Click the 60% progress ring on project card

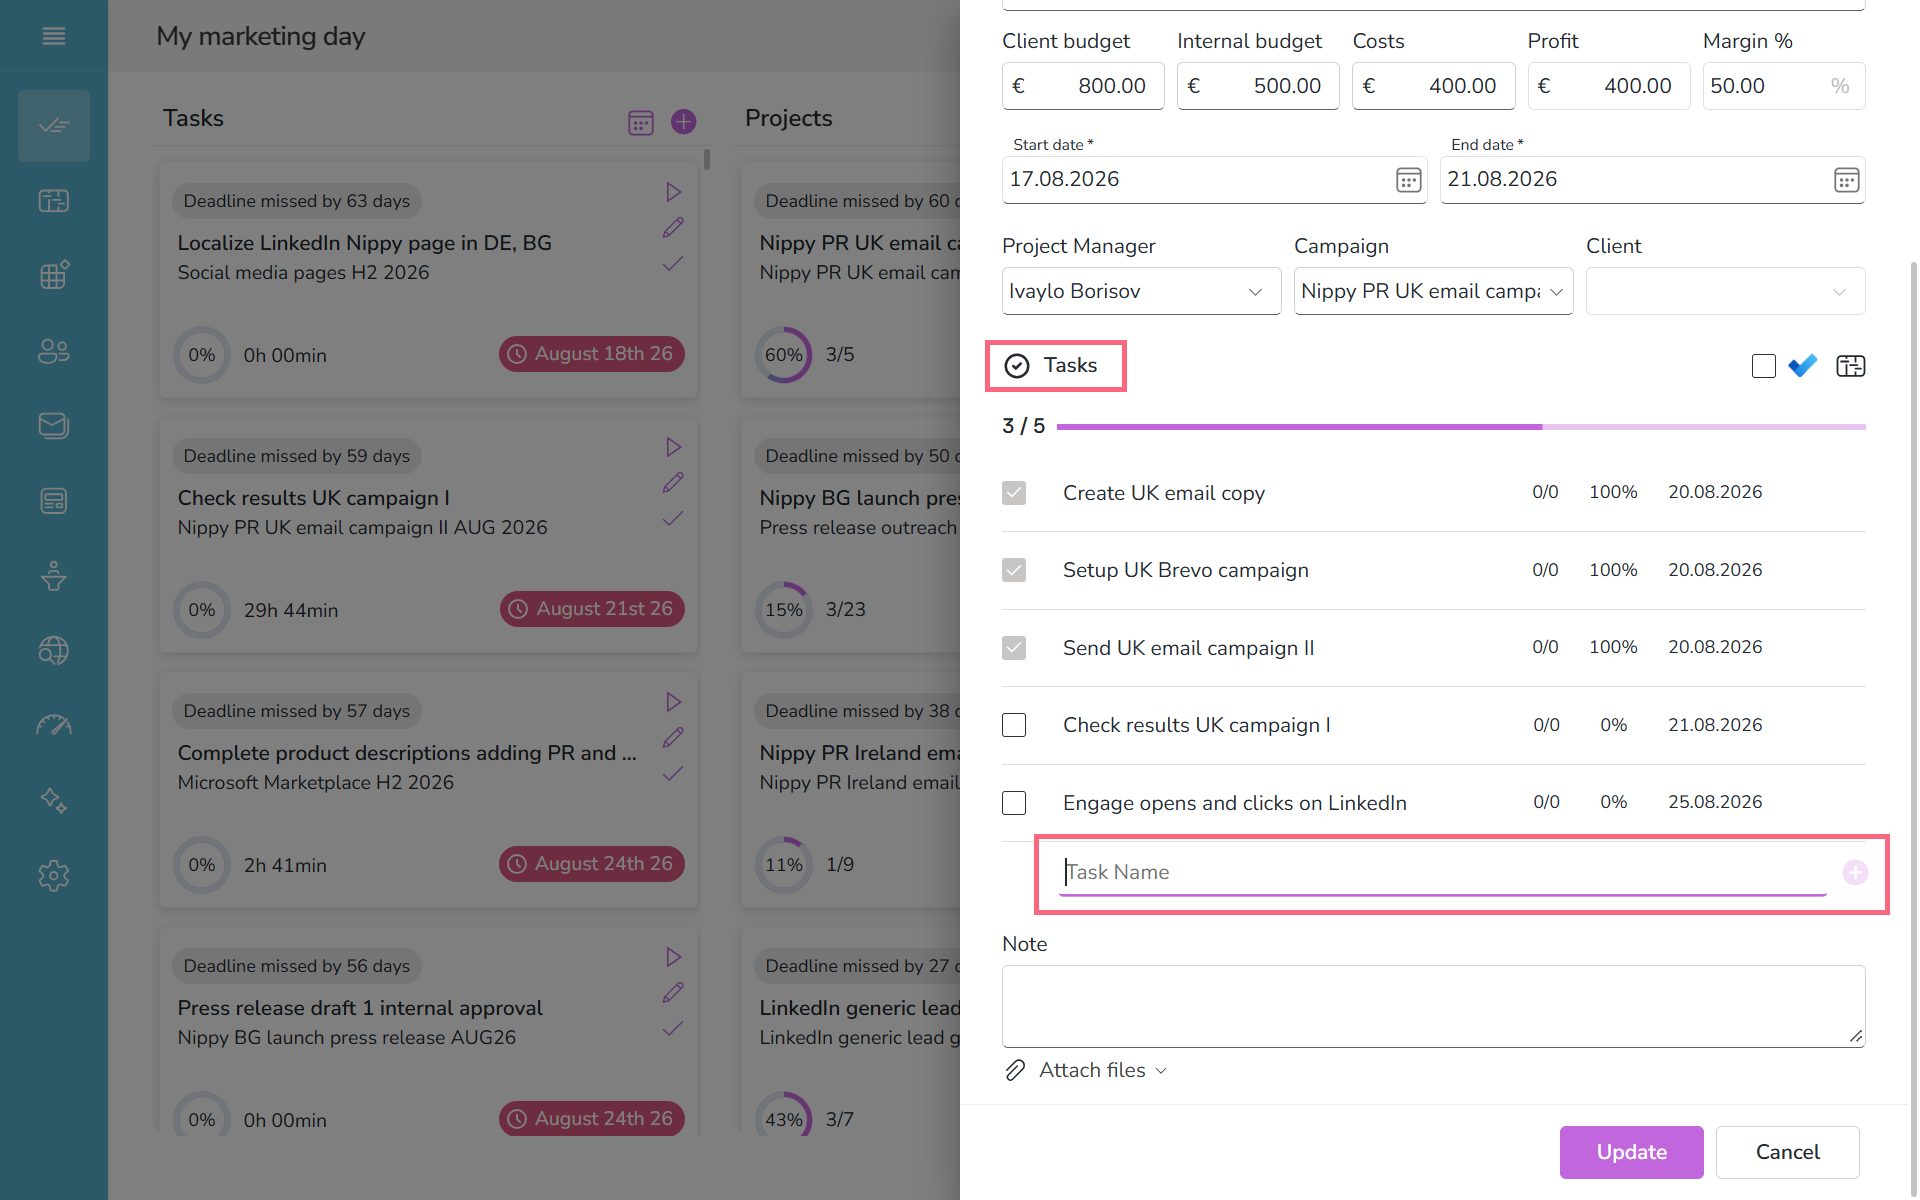[783, 355]
